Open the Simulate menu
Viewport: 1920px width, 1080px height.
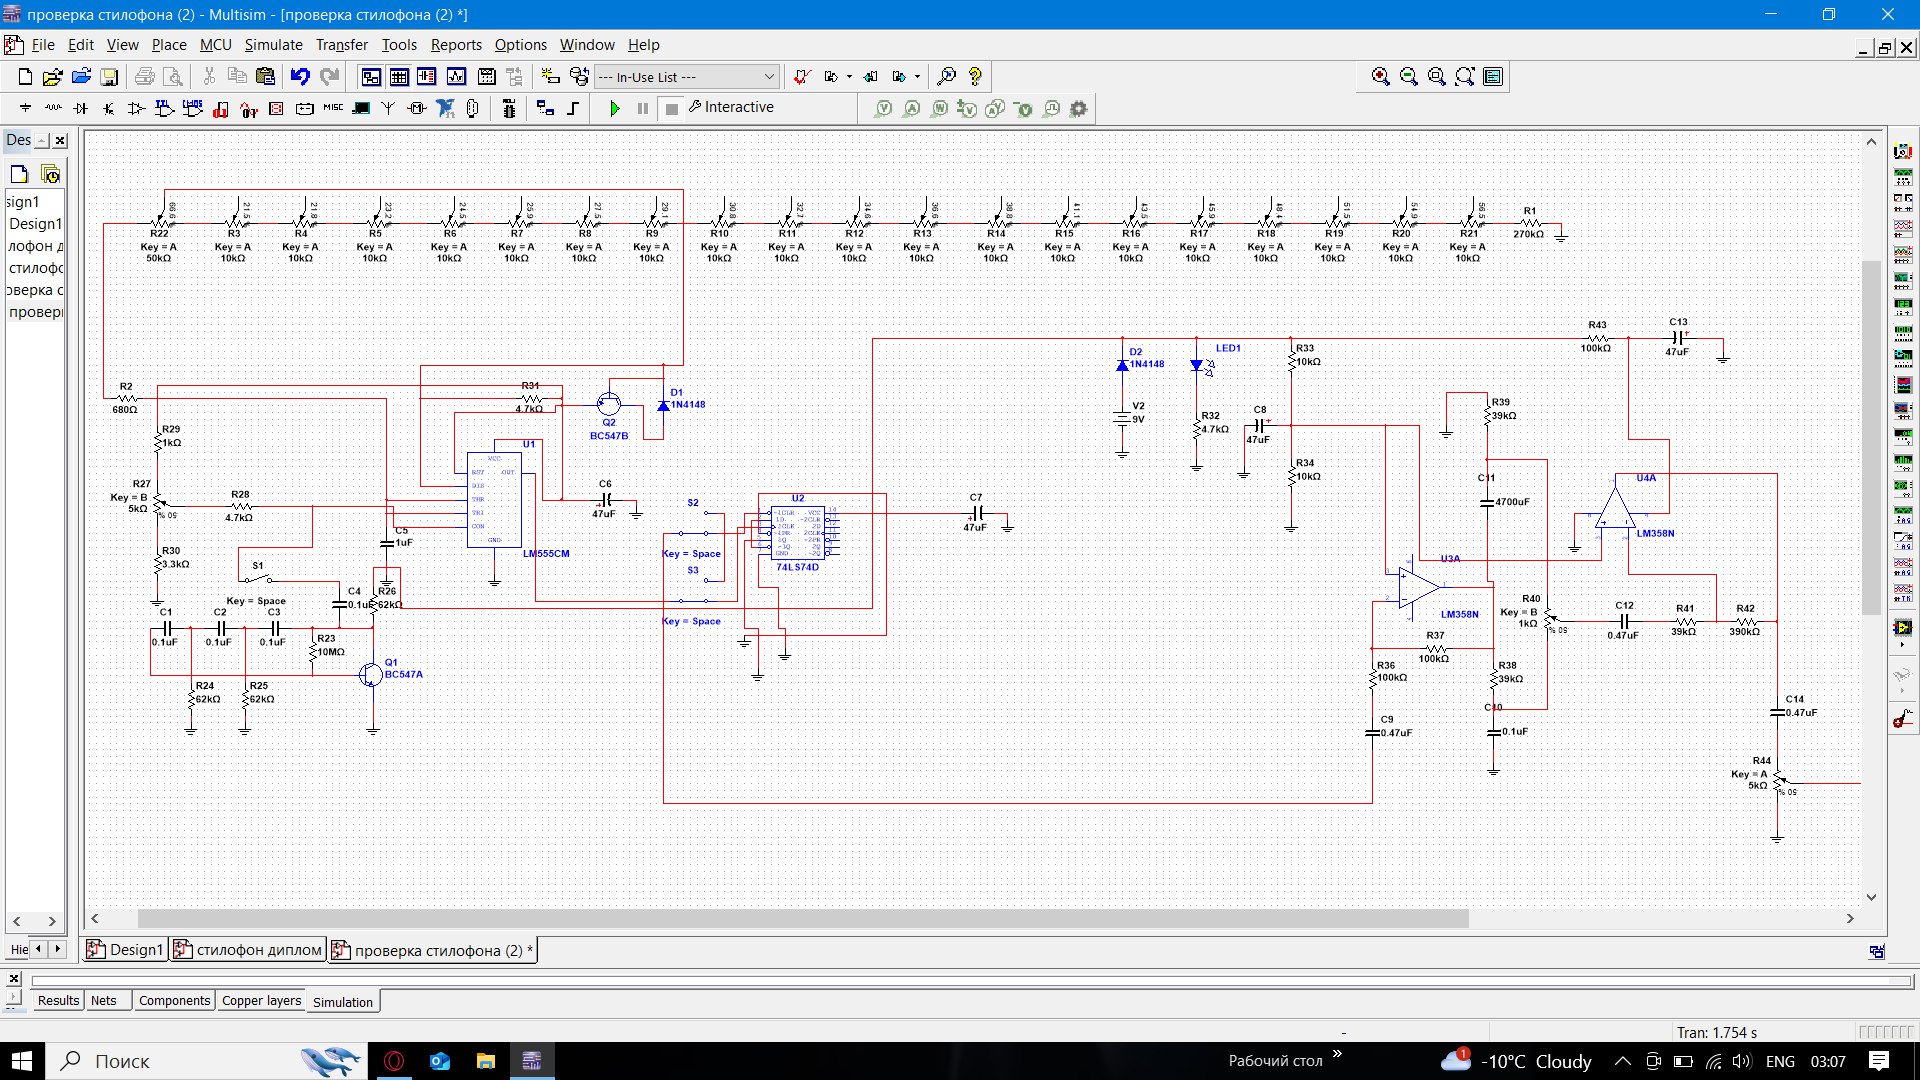273,45
